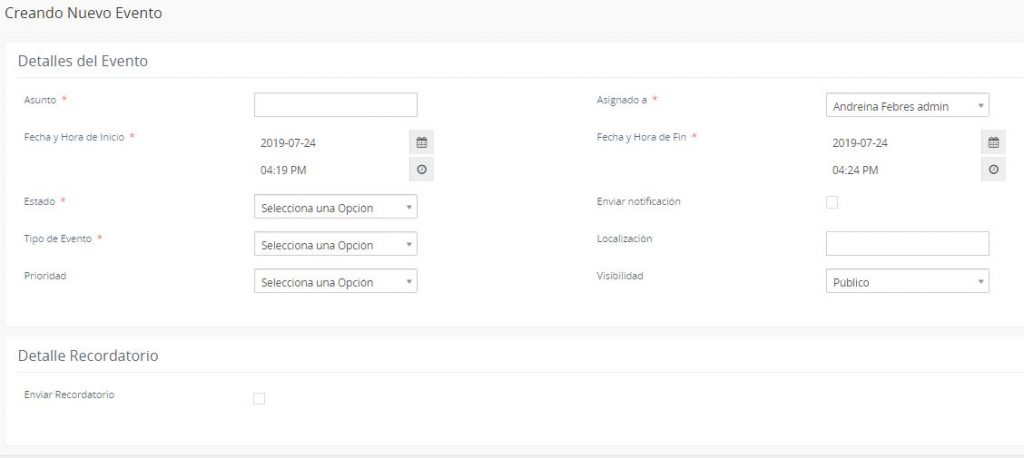Open the Prioridad dropdown list
The width and height of the screenshot is (1024, 458).
335,282
